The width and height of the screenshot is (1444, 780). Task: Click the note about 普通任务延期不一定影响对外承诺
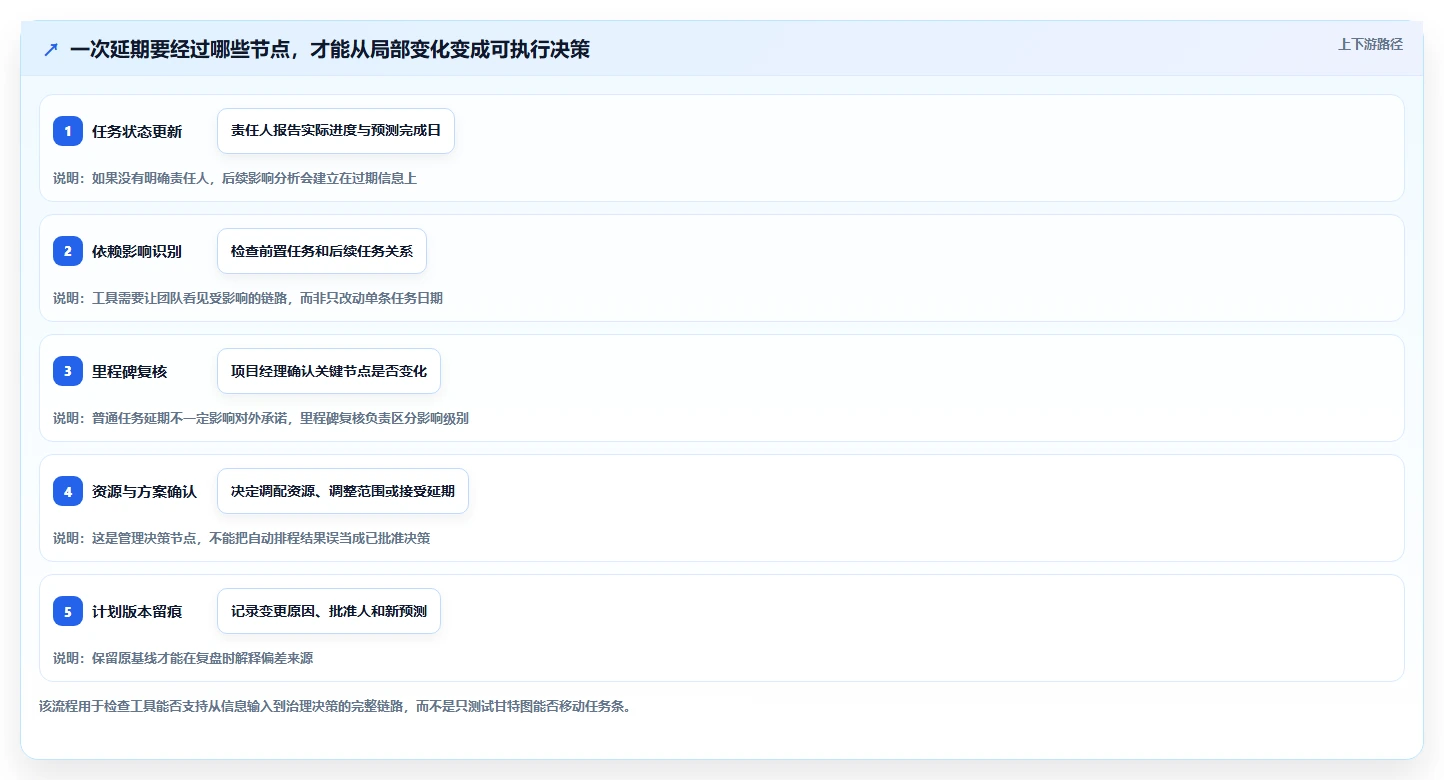[x=261, y=418]
